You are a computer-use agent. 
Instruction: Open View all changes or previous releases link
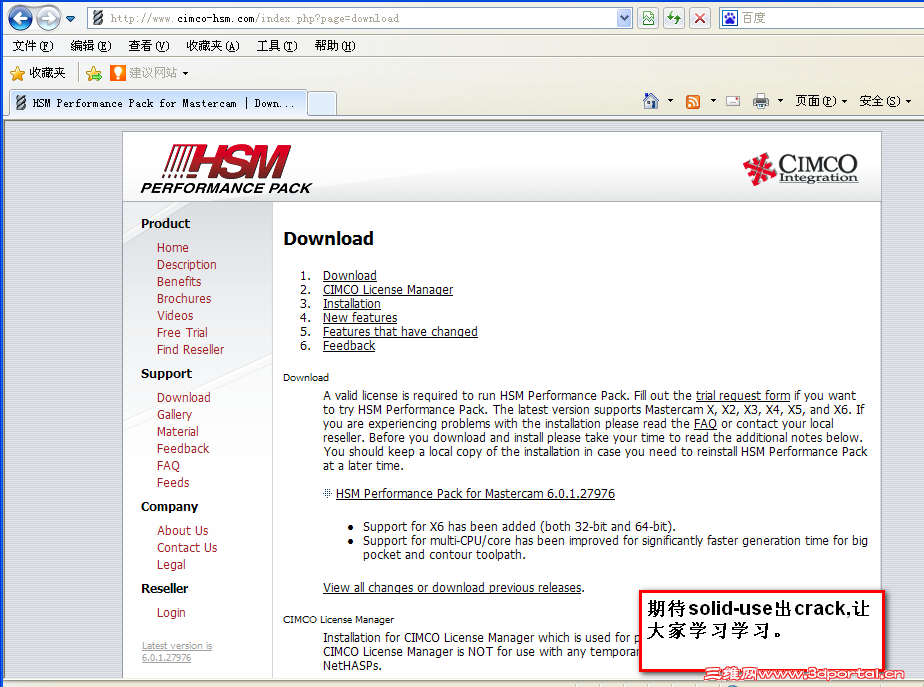(x=452, y=588)
